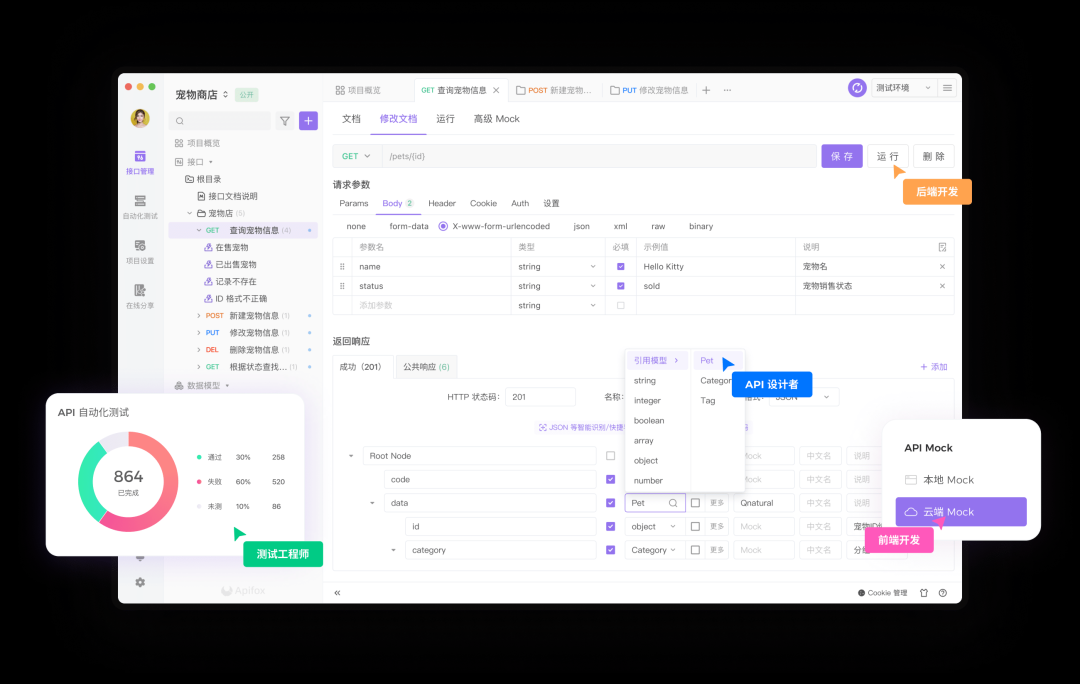Click the donut chart in API 自动化测试
The image size is (1080, 684).
(128, 482)
